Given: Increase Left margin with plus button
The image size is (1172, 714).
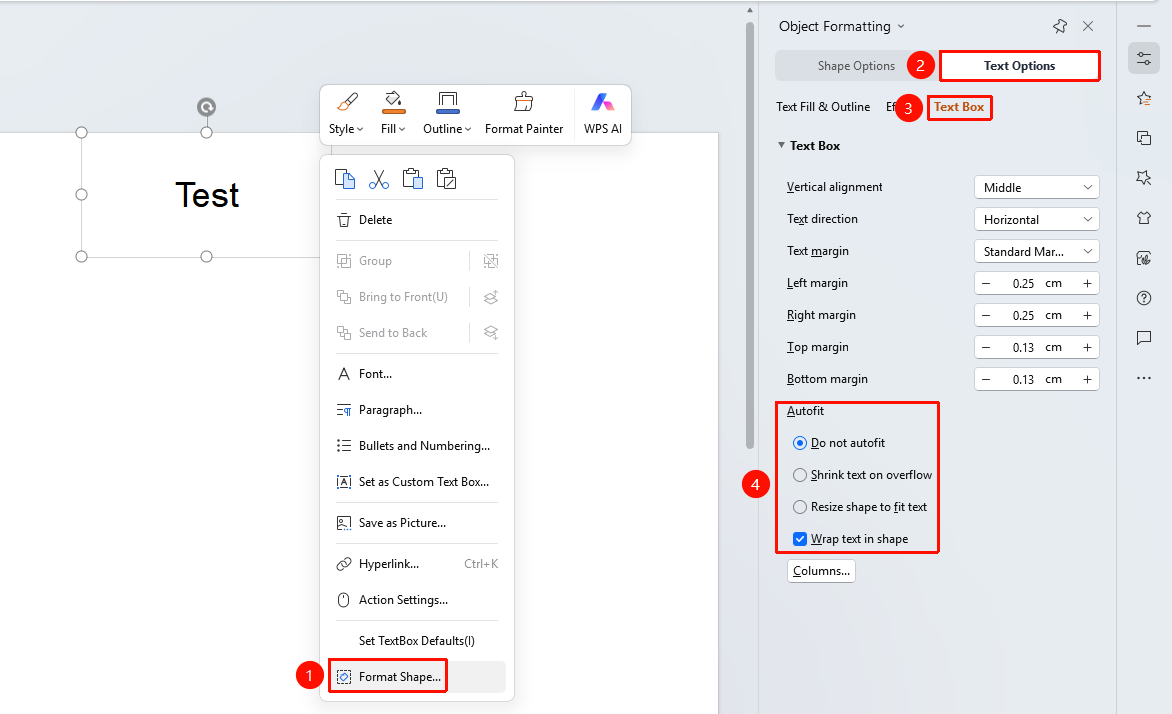Looking at the screenshot, I should coord(1087,283).
